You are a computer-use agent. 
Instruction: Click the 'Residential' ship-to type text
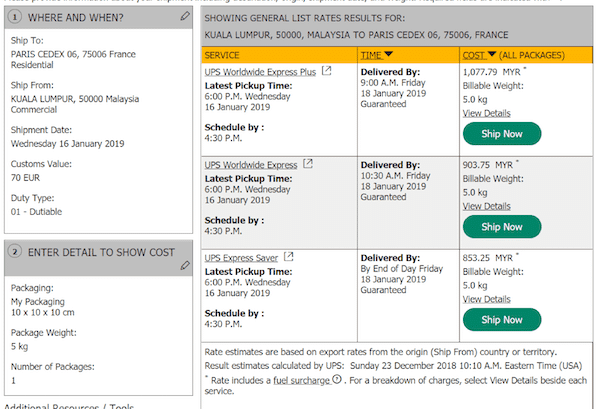(32, 65)
